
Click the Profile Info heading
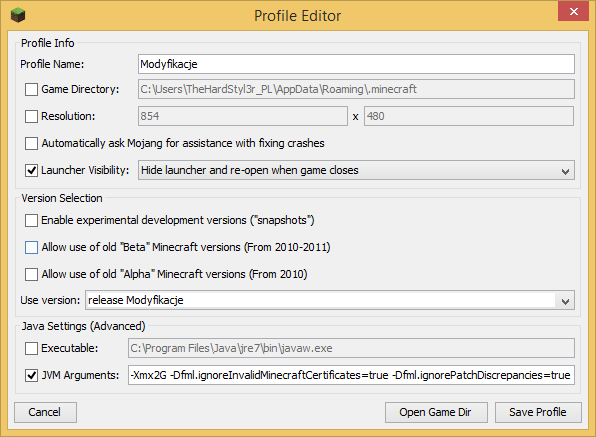[48, 43]
